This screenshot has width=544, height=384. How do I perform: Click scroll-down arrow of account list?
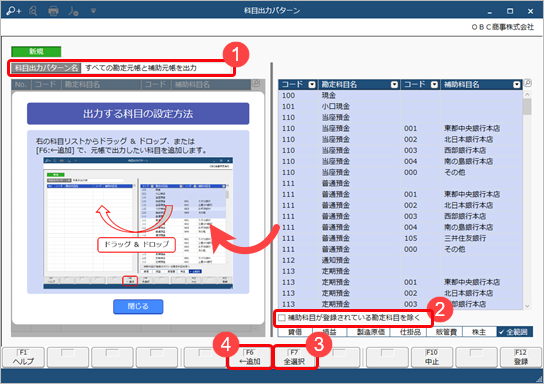(x=527, y=306)
